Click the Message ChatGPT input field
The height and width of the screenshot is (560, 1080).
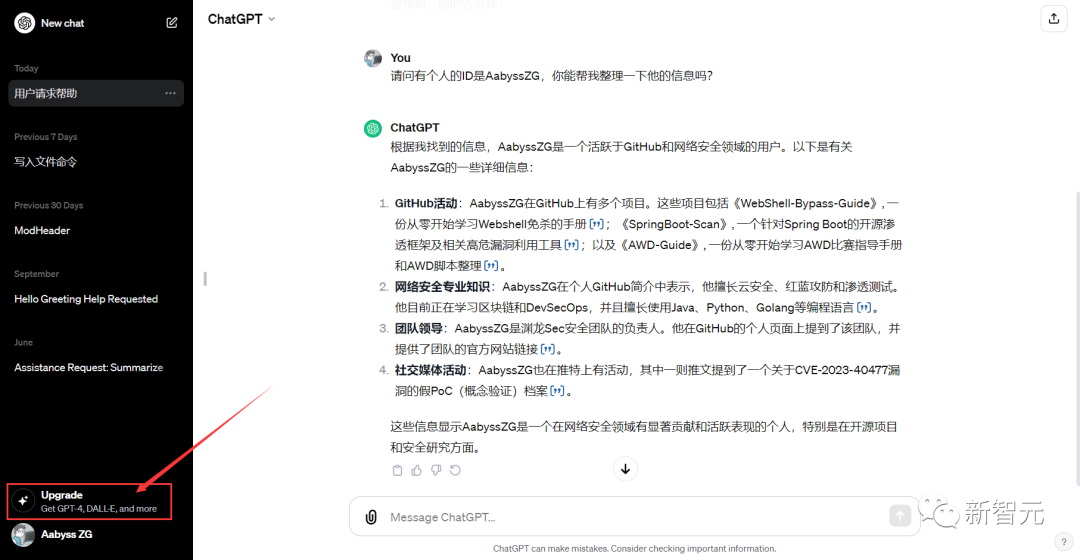[634, 517]
